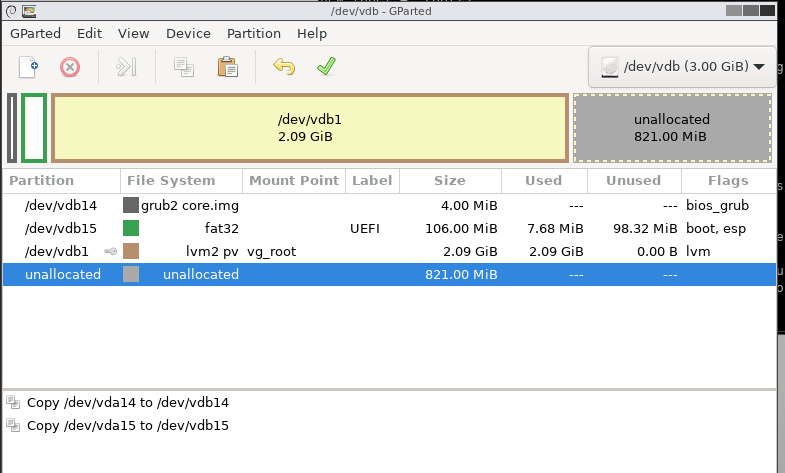Sort by the Size column header
Viewport: 785px width, 473px height.
pyautogui.click(x=449, y=181)
